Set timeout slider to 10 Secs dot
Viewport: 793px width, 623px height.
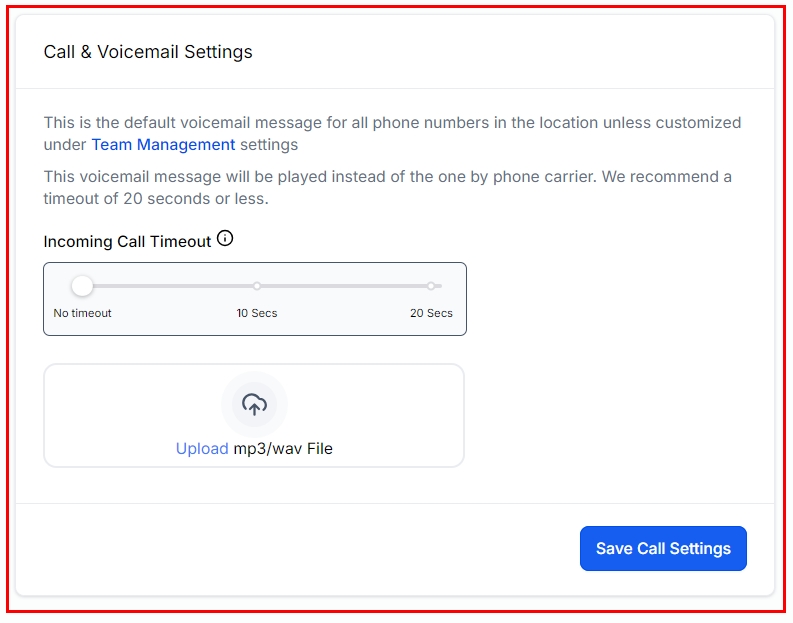[257, 286]
